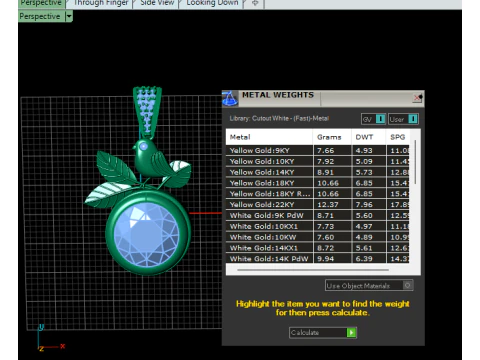
Task: Click the 4.93 DWT value
Action: tap(364, 150)
